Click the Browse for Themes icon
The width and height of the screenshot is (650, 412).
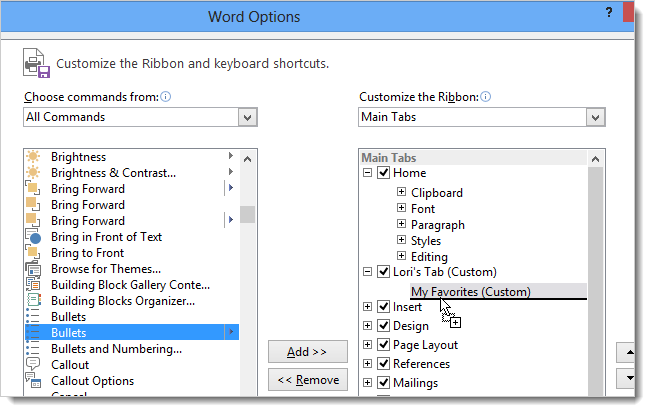coord(33,269)
